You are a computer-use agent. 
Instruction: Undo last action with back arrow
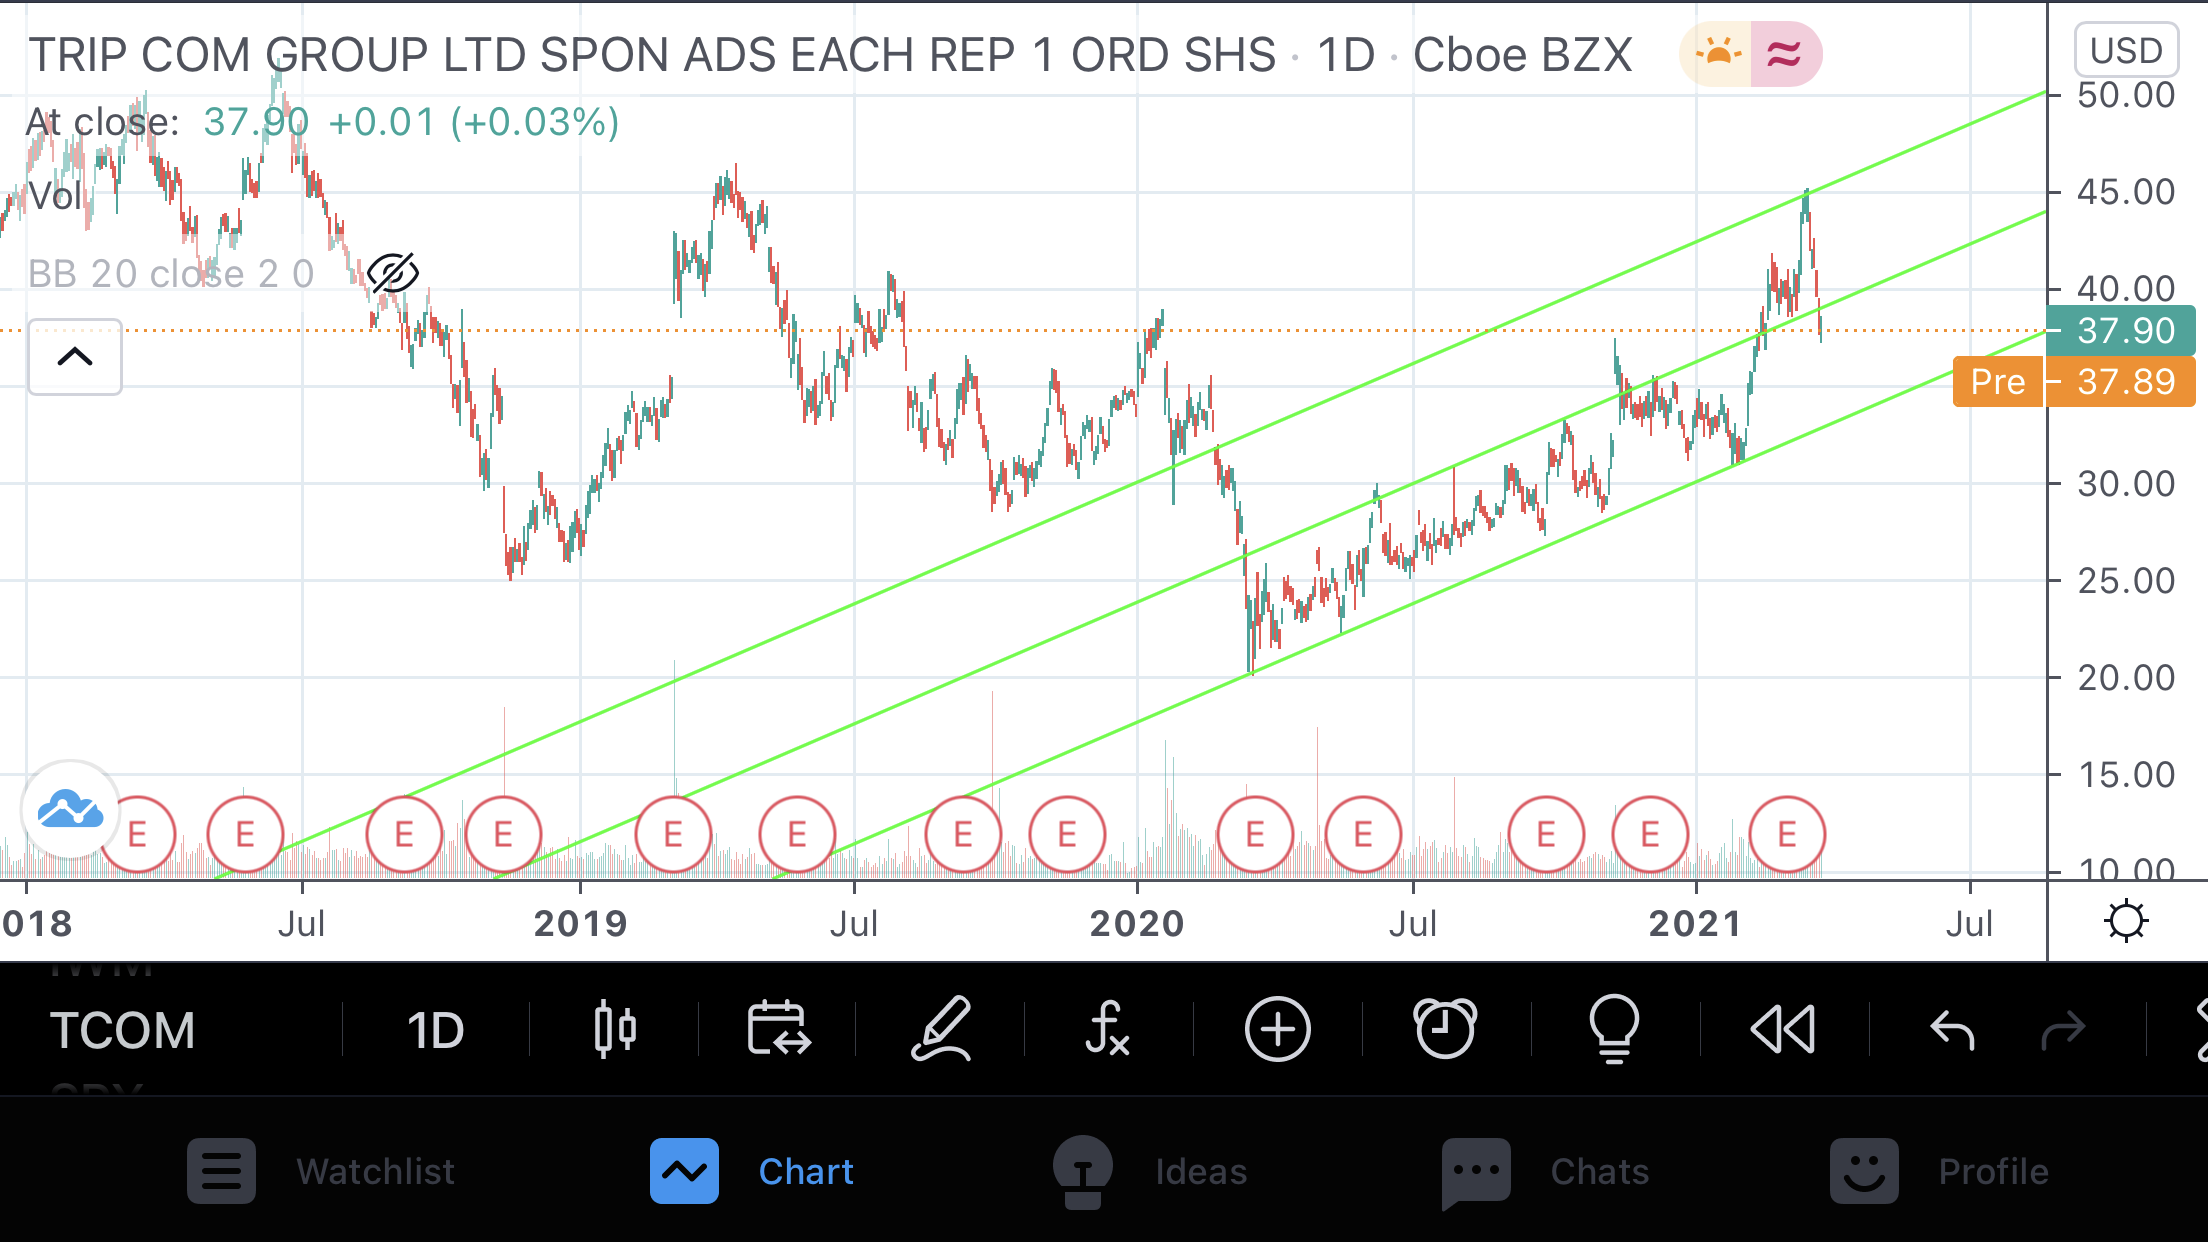(x=1952, y=1029)
